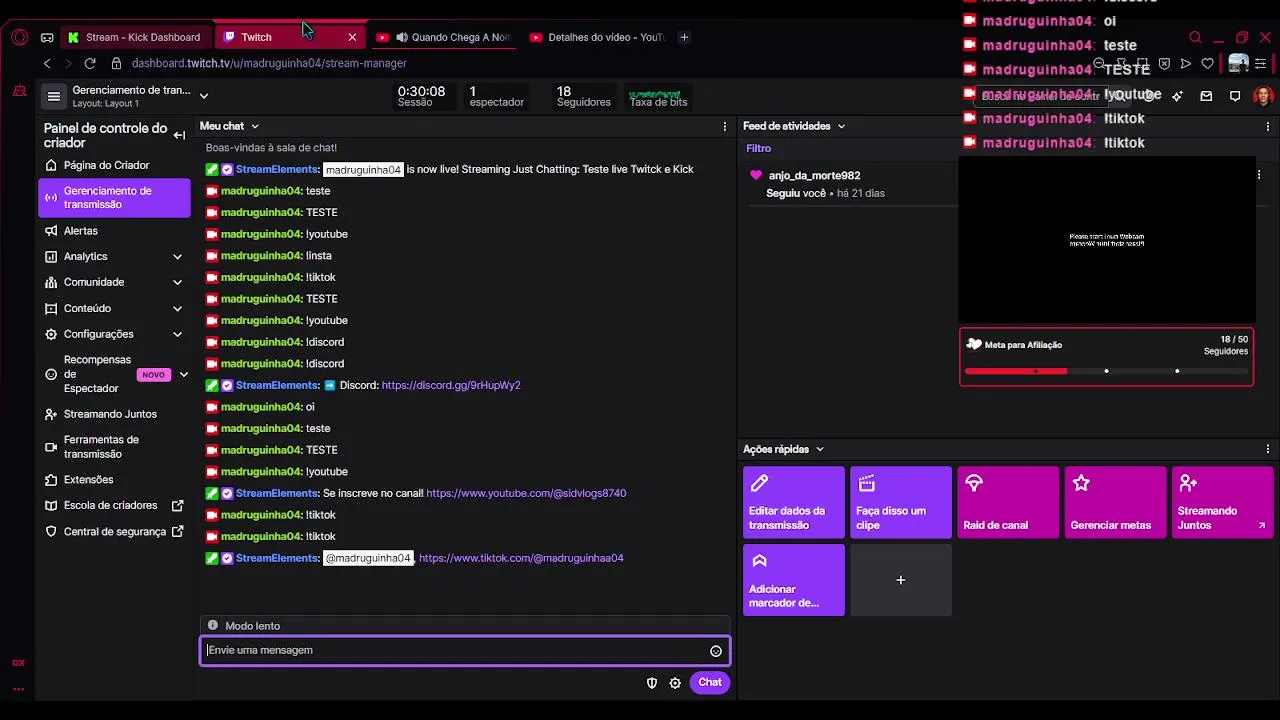Screen dimensions: 1280x720
Task: Click Raid de canal quick action
Action: click(1008, 502)
